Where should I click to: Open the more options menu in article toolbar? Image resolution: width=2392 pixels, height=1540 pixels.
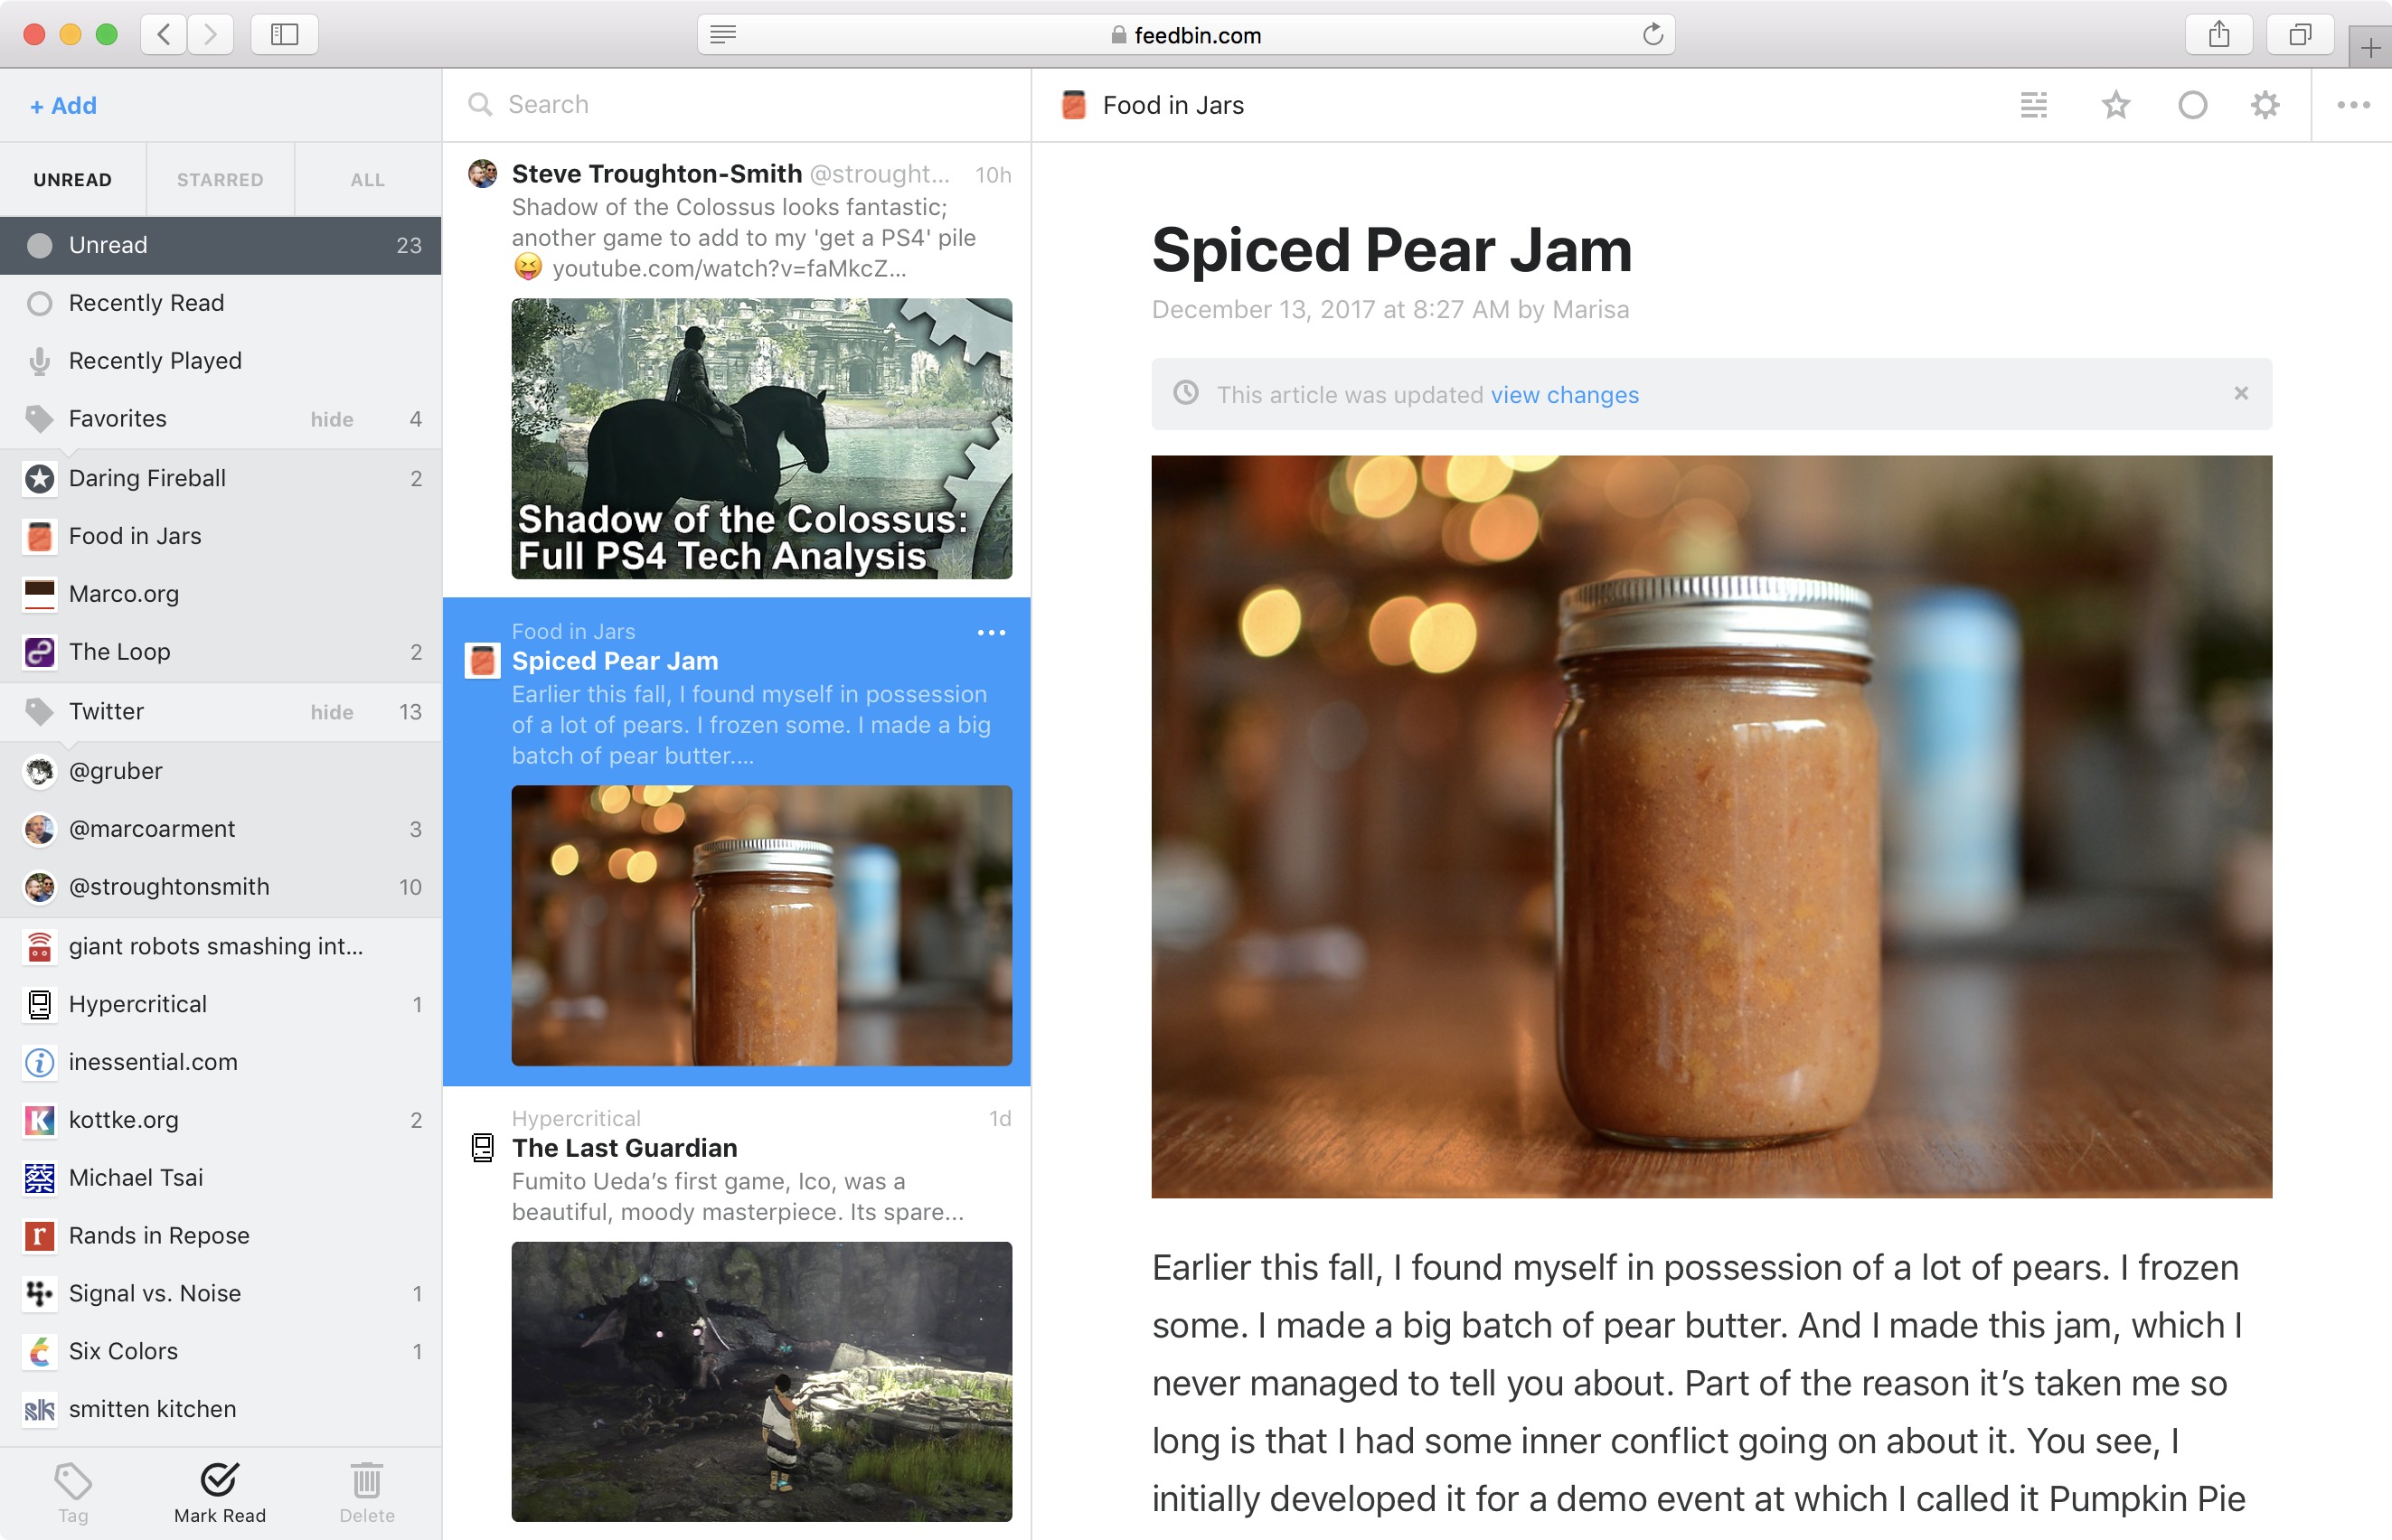tap(2353, 105)
